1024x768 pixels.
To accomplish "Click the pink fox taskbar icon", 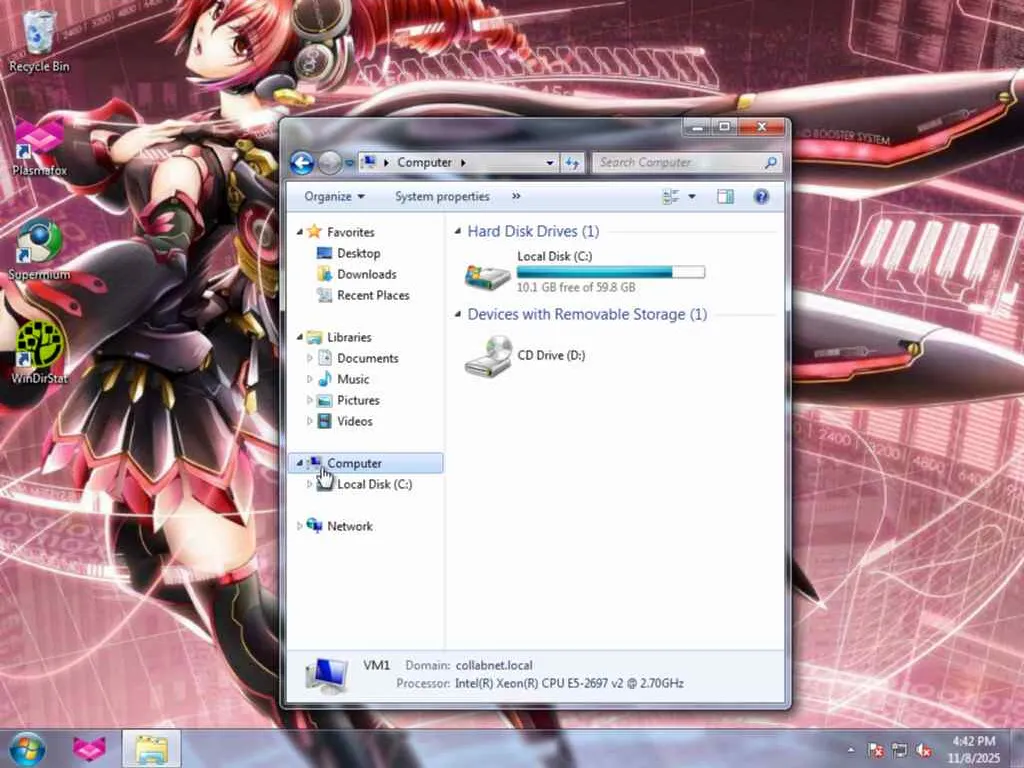I will (89, 749).
